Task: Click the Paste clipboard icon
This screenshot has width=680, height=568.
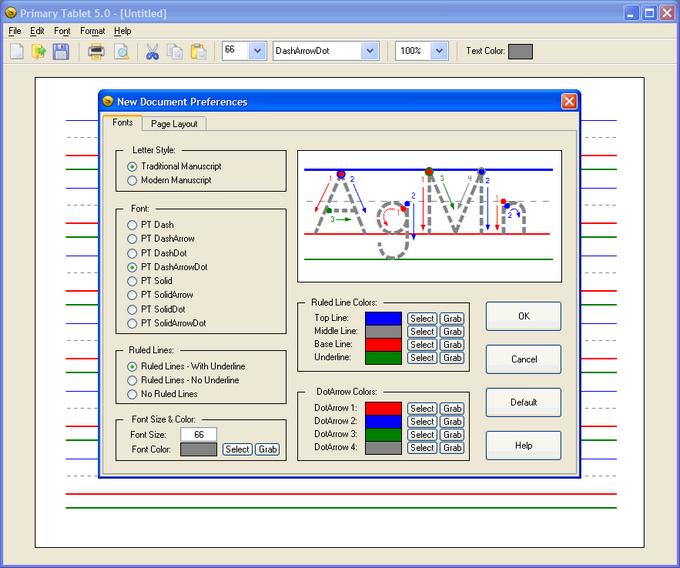Action: point(198,51)
